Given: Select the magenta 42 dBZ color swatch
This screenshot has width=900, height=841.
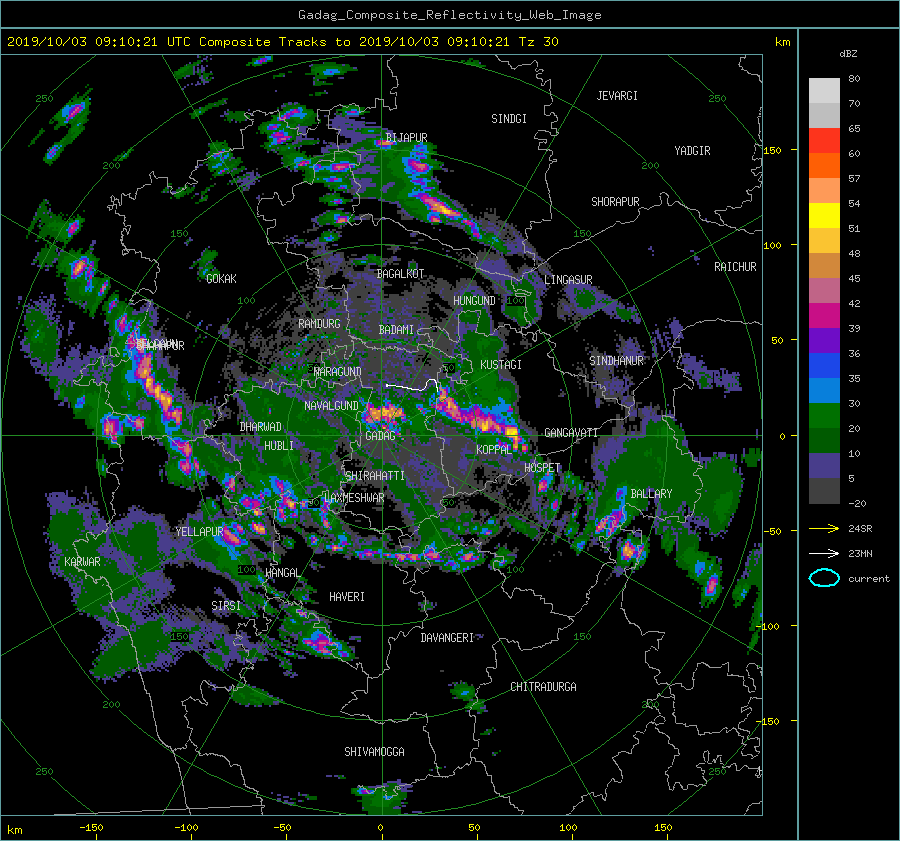Looking at the screenshot, I should click(x=824, y=315).
